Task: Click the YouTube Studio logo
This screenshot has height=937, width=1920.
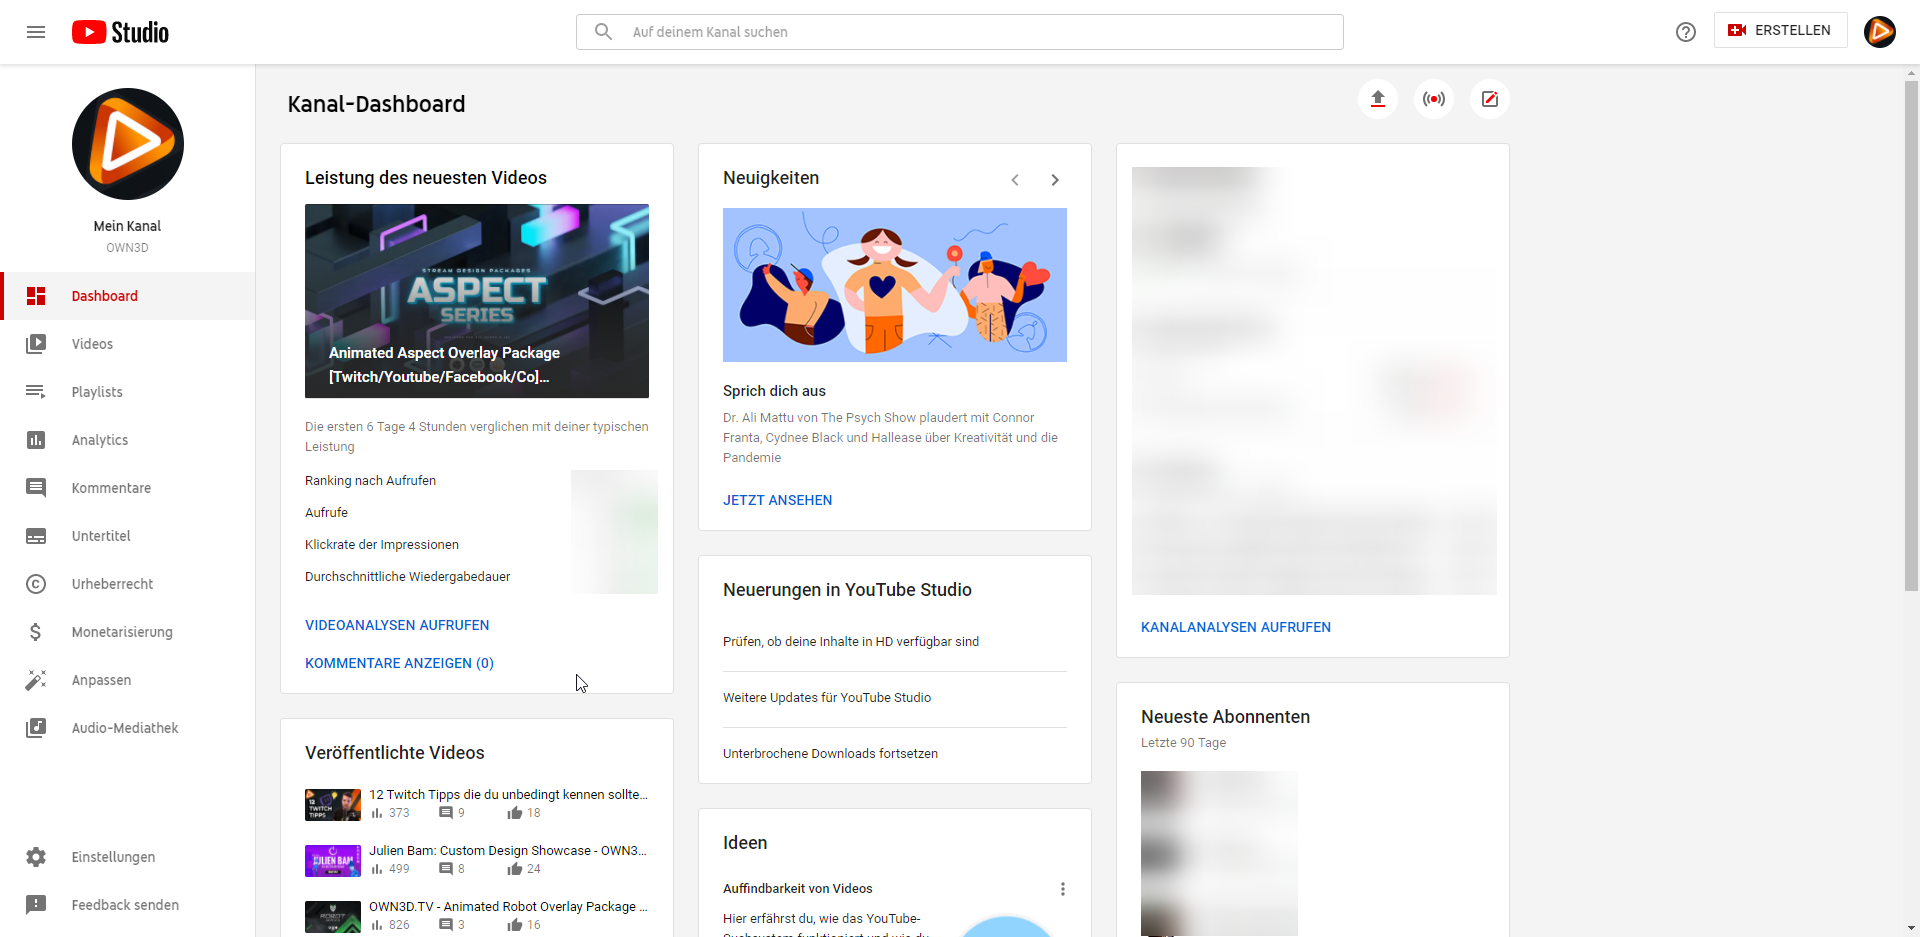Action: tap(121, 32)
